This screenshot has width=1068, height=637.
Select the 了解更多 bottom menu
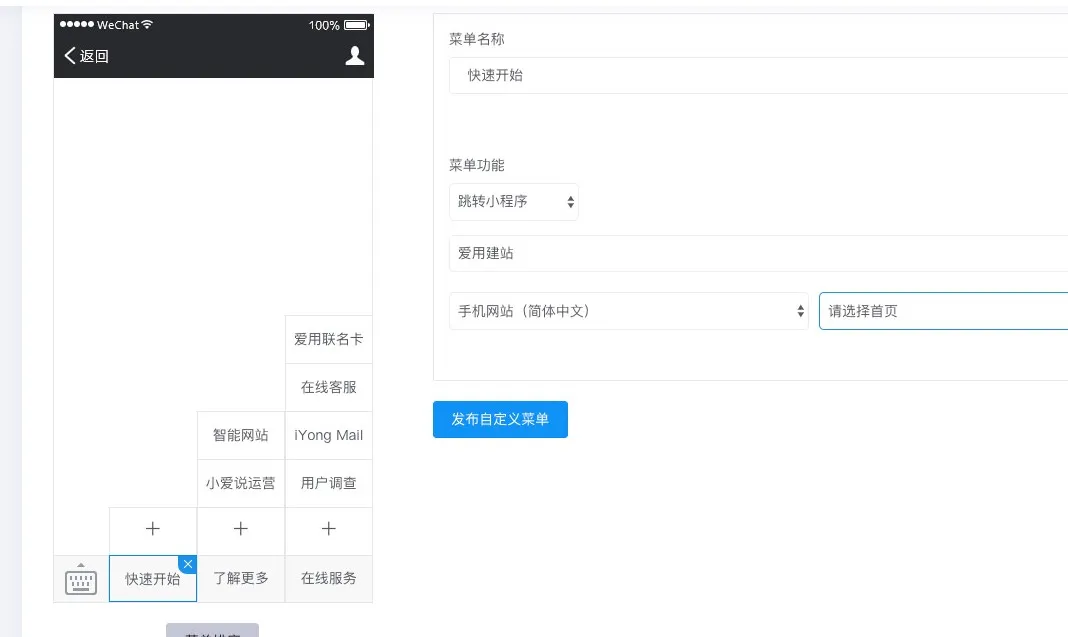[x=240, y=579]
